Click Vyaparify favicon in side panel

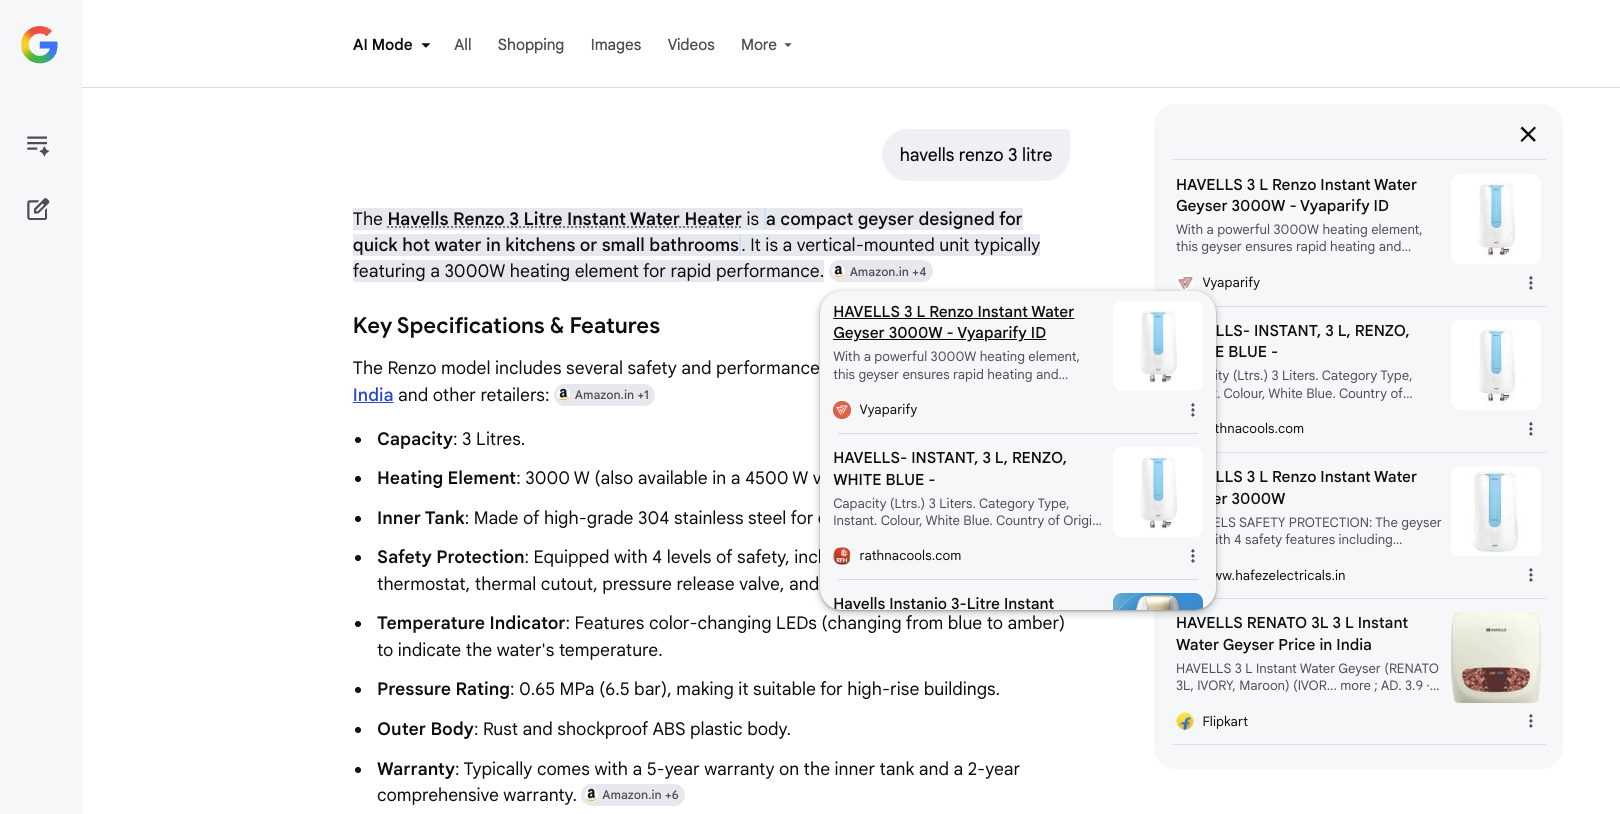[x=1185, y=283]
